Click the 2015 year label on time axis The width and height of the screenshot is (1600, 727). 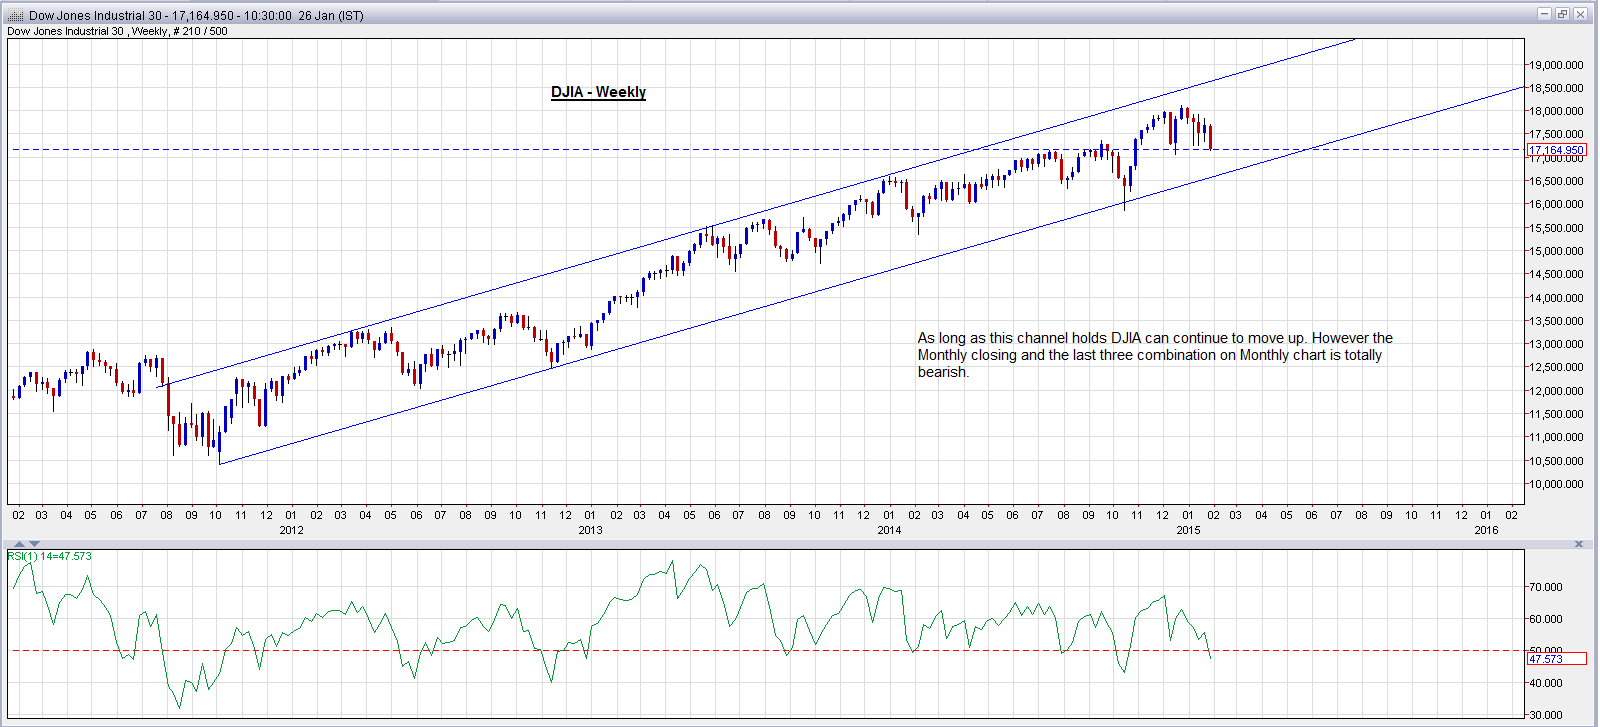tap(1188, 530)
